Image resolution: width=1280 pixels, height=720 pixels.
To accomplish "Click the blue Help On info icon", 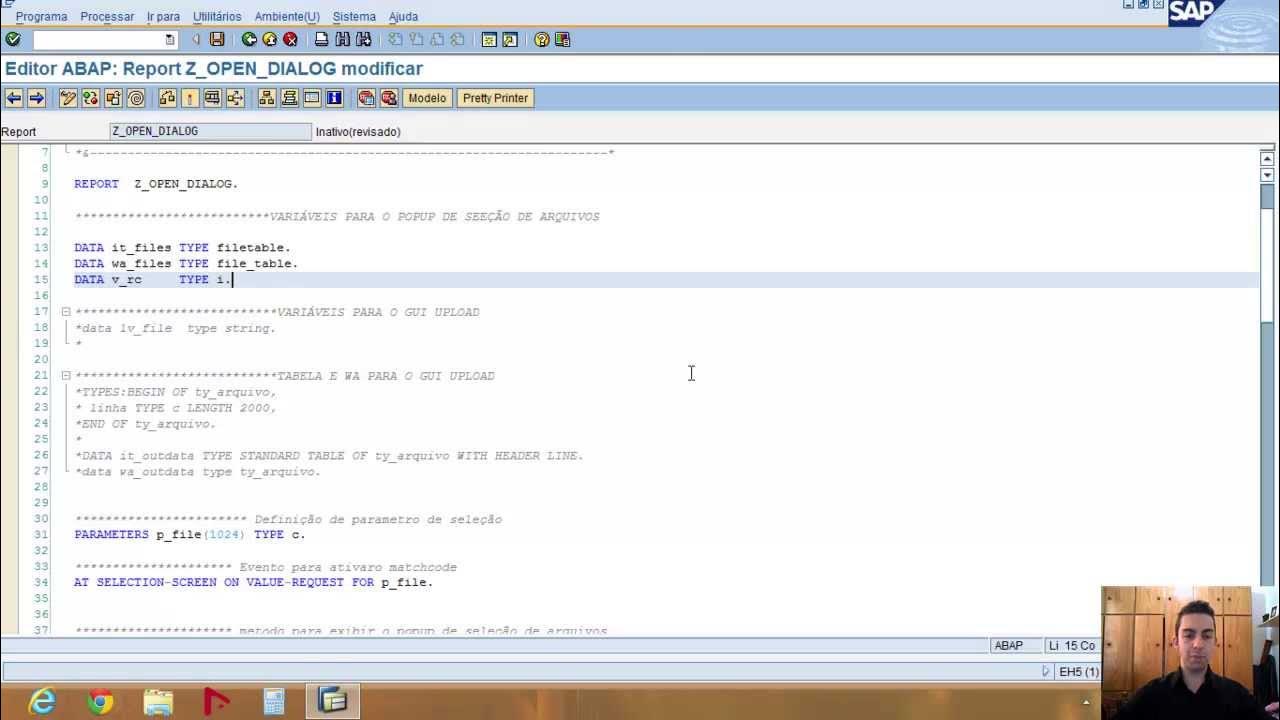I will (x=334, y=98).
